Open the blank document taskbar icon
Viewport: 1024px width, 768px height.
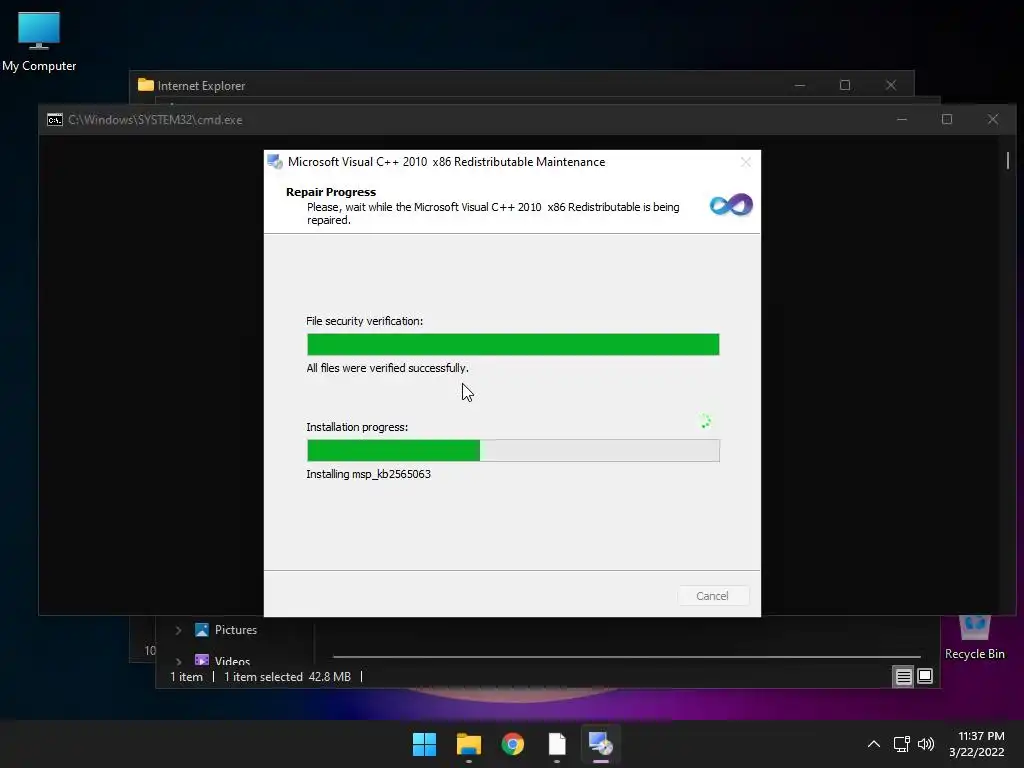pos(557,744)
